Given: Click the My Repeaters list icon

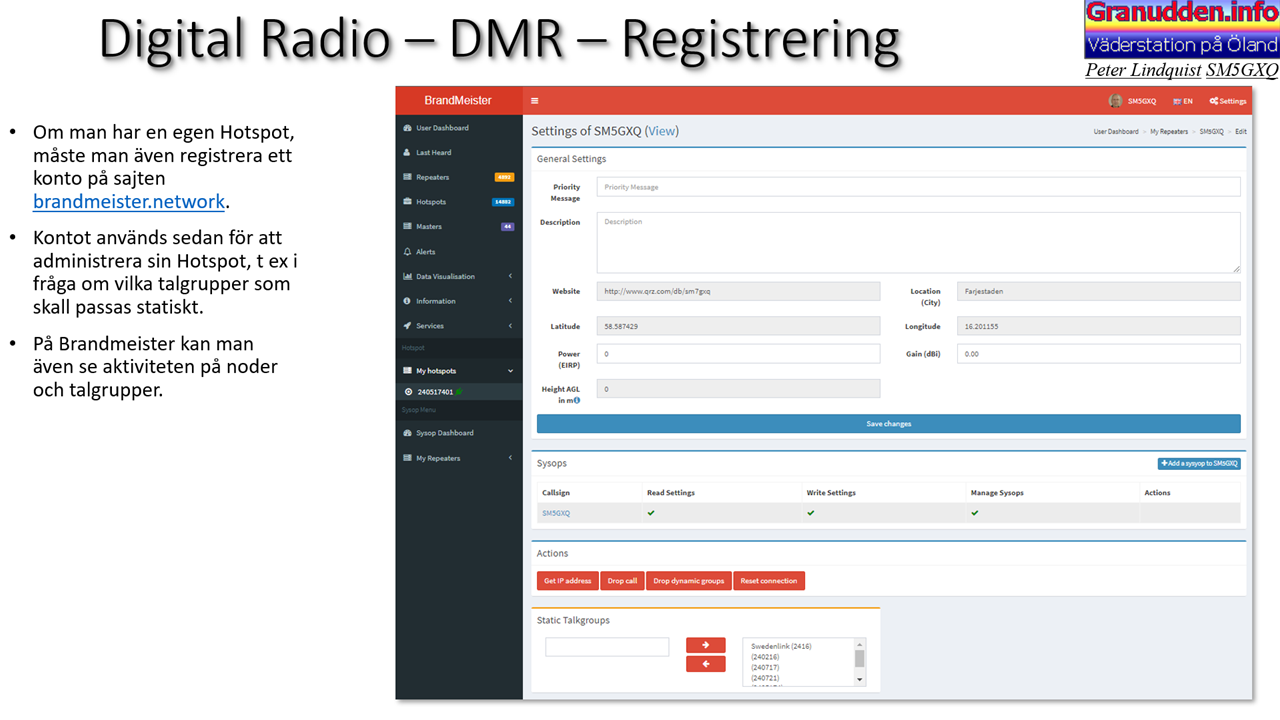Looking at the screenshot, I should click(407, 458).
